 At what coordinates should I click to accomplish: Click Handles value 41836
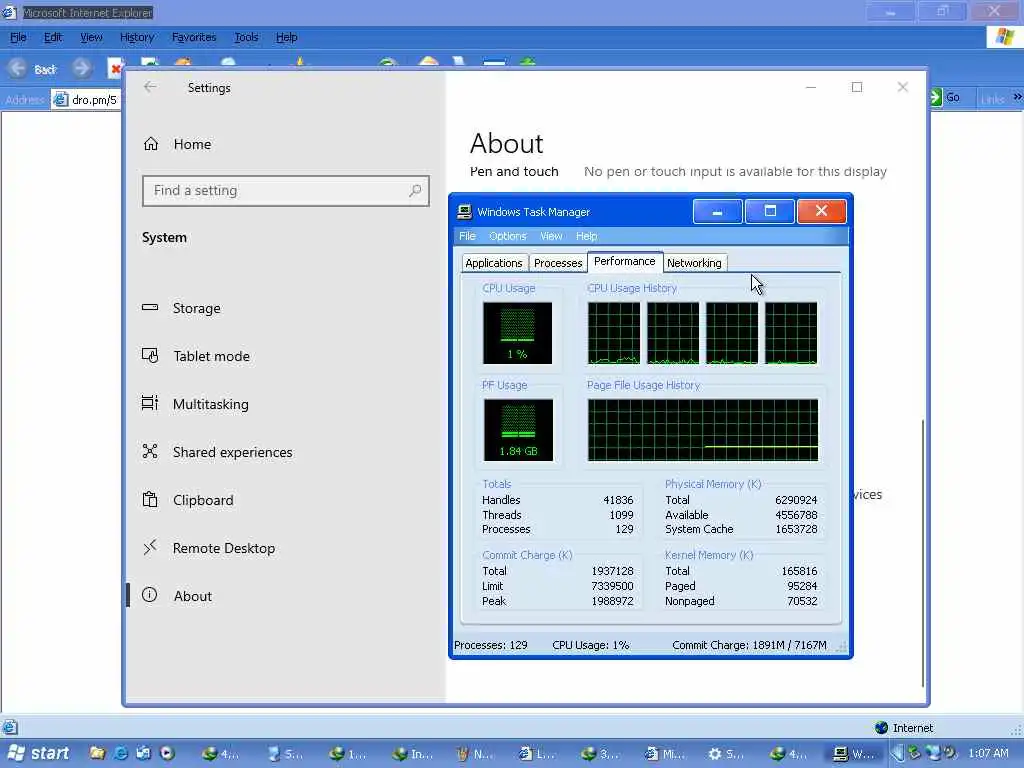[x=618, y=500]
